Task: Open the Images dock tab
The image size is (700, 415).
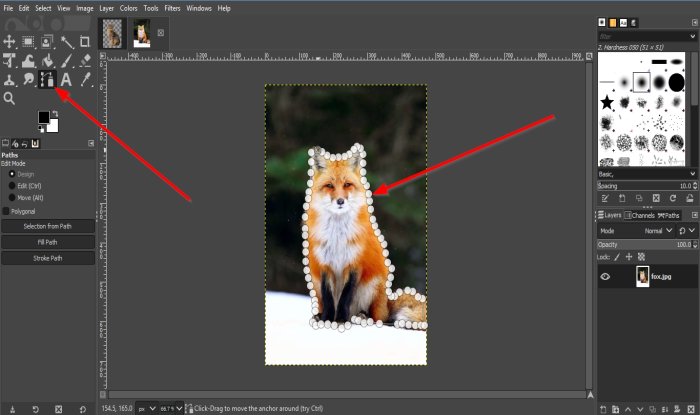Action: (35, 143)
